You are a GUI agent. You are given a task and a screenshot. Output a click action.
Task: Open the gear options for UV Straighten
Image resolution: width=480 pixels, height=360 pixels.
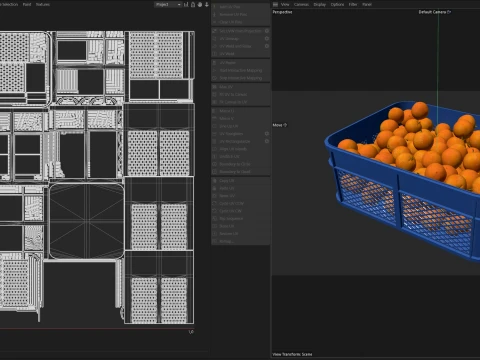(267, 133)
